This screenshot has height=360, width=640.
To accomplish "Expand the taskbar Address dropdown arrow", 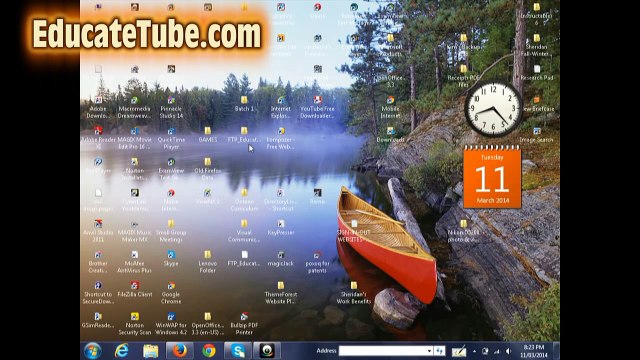I will (x=429, y=351).
